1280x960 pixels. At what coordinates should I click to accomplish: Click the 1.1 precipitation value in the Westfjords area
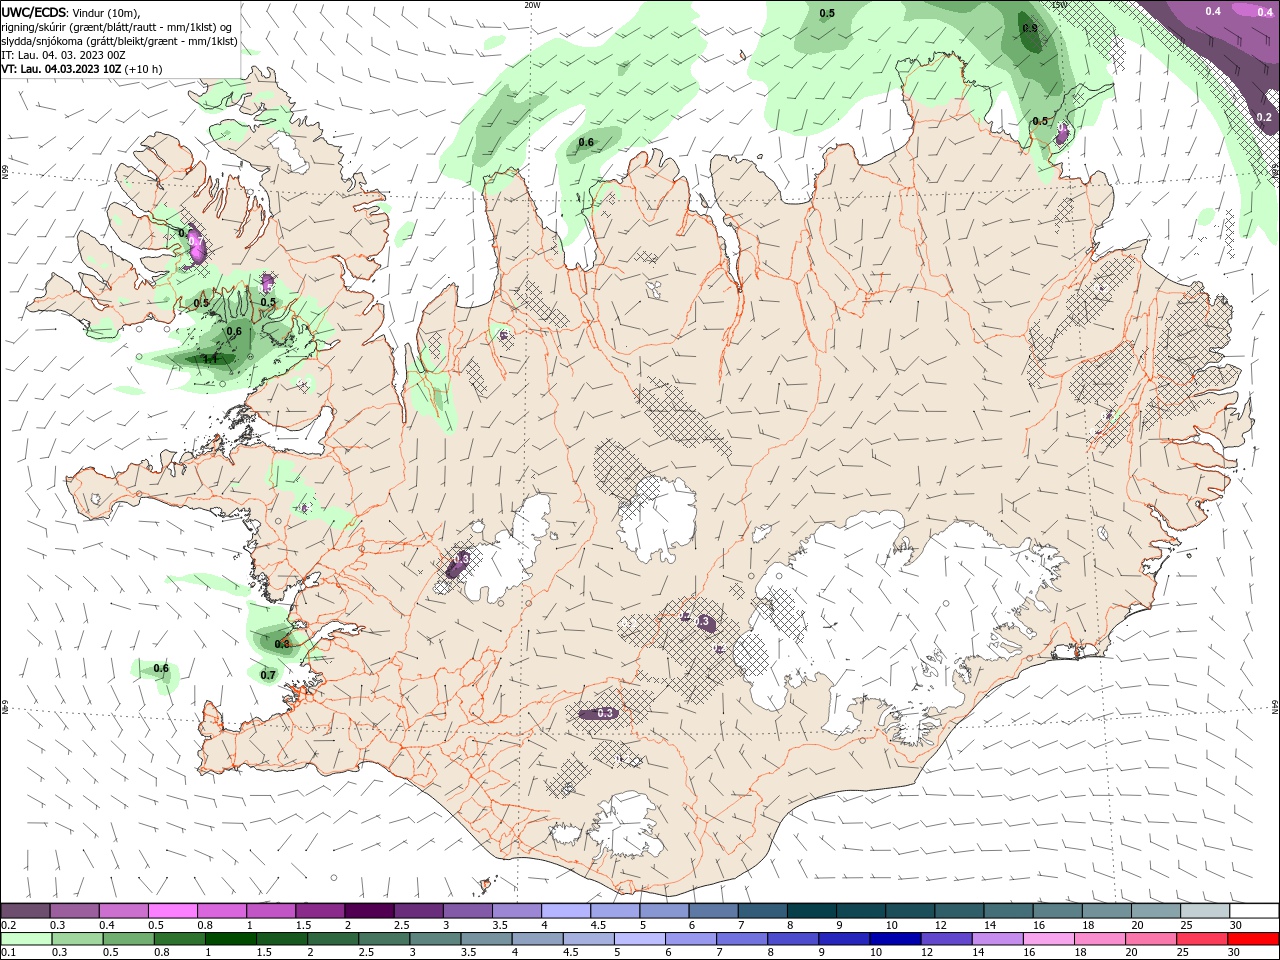(x=210, y=358)
